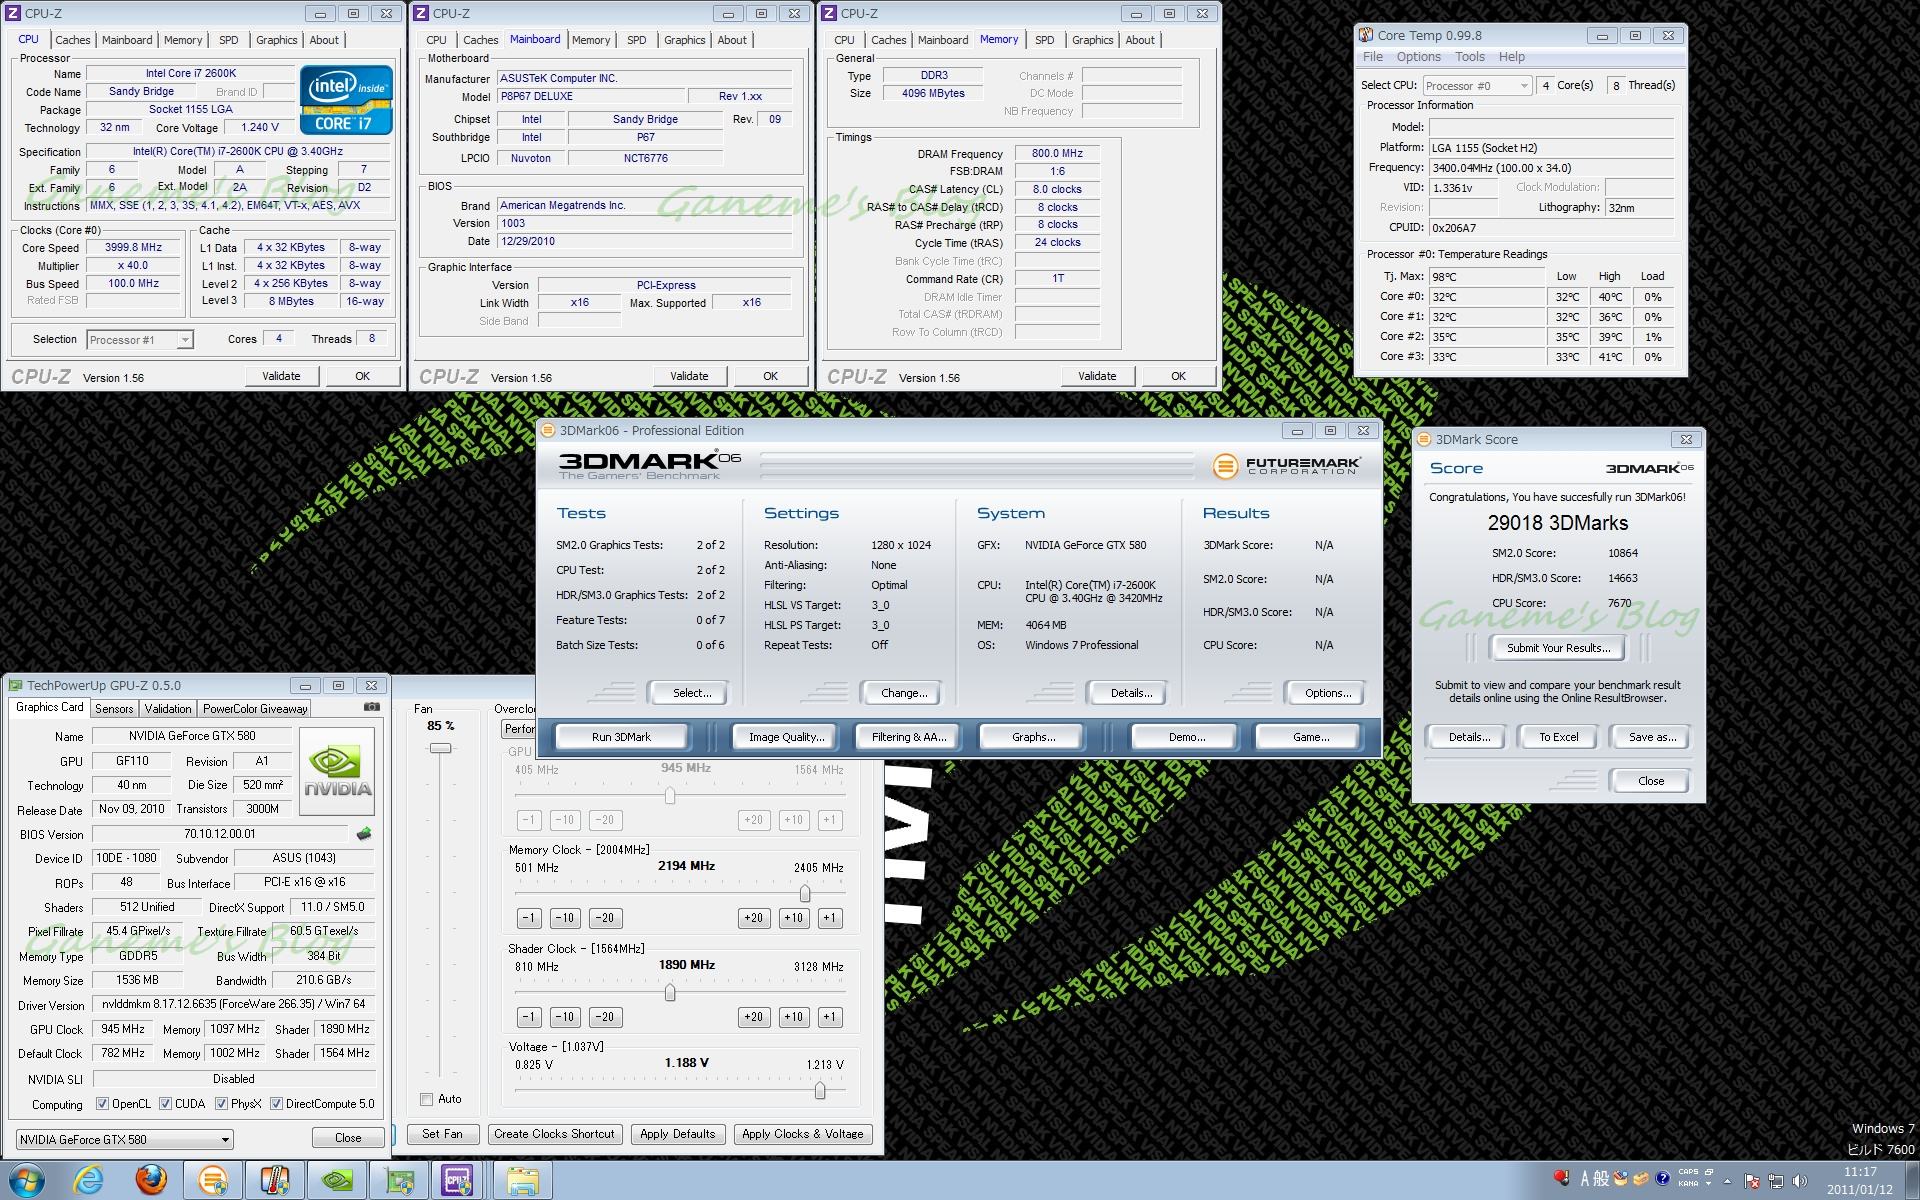Viewport: 1920px width, 1200px height.
Task: Click the Memory Clock slider handle
Action: [805, 894]
